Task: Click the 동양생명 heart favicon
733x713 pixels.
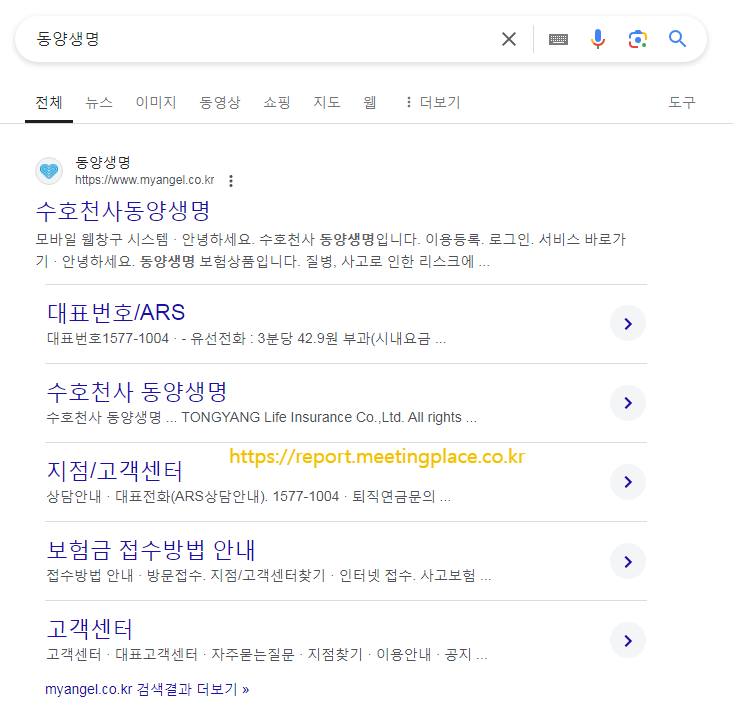Action: pyautogui.click(x=49, y=171)
